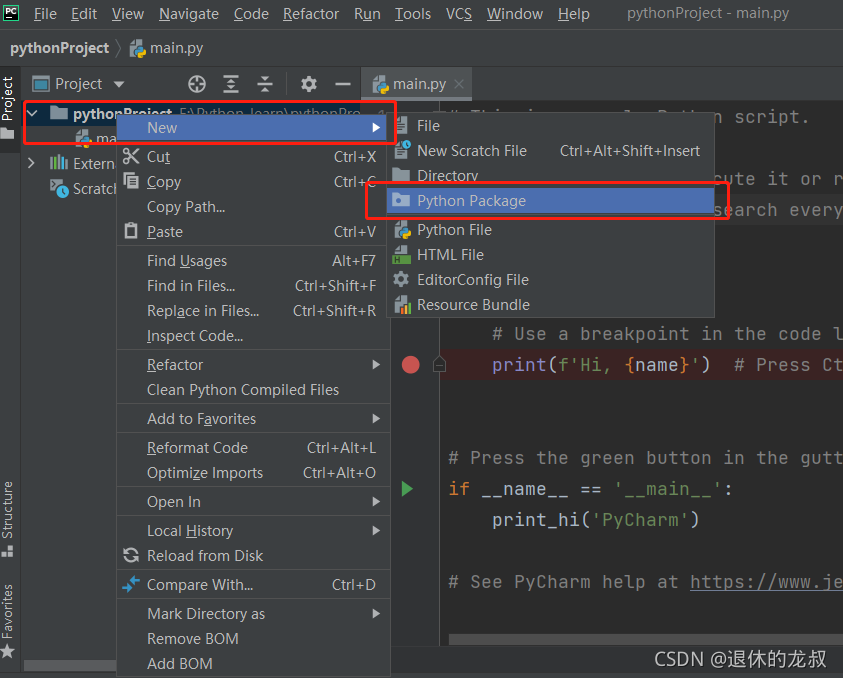Hide the Project panel with minus icon
Screen dimensions: 843x678
coord(342,84)
